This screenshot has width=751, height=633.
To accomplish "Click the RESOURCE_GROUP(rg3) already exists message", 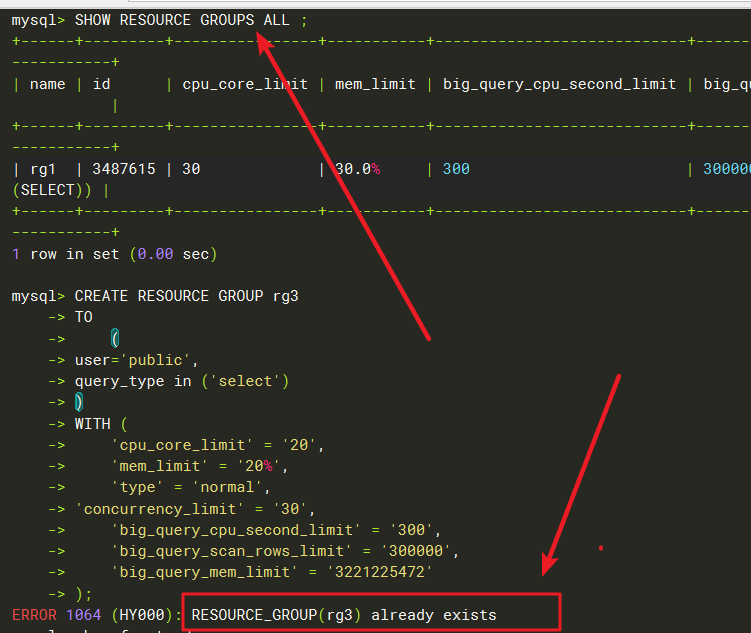I will [344, 614].
